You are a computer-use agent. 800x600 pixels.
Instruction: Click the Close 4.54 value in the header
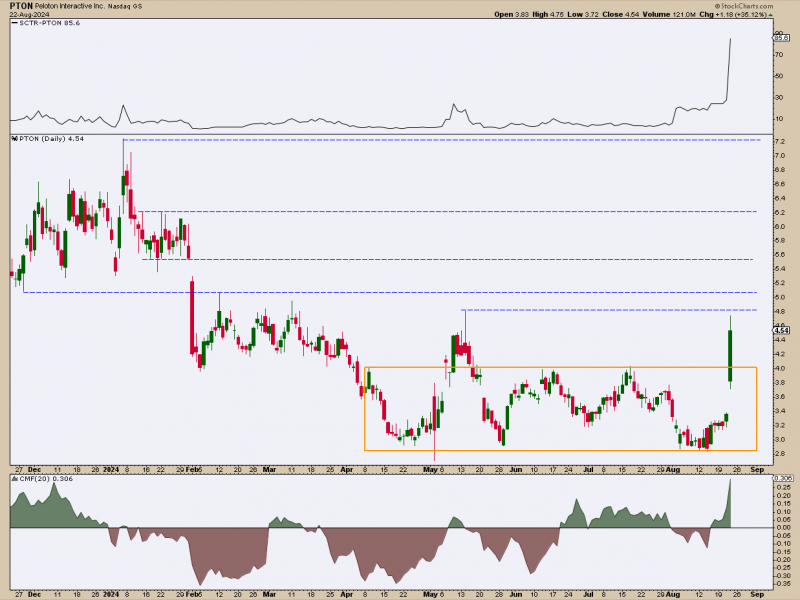coord(620,14)
